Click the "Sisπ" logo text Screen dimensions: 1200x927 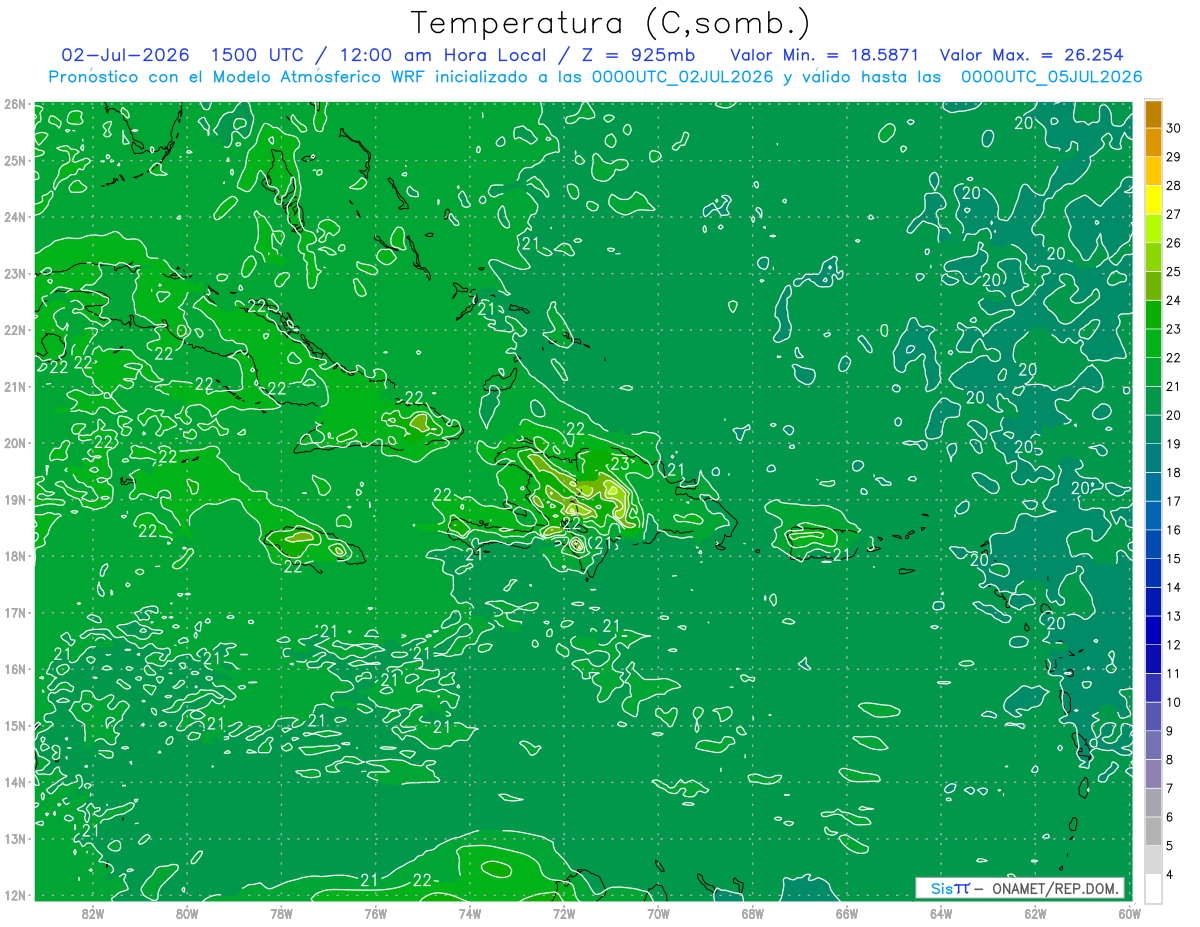click(x=950, y=888)
